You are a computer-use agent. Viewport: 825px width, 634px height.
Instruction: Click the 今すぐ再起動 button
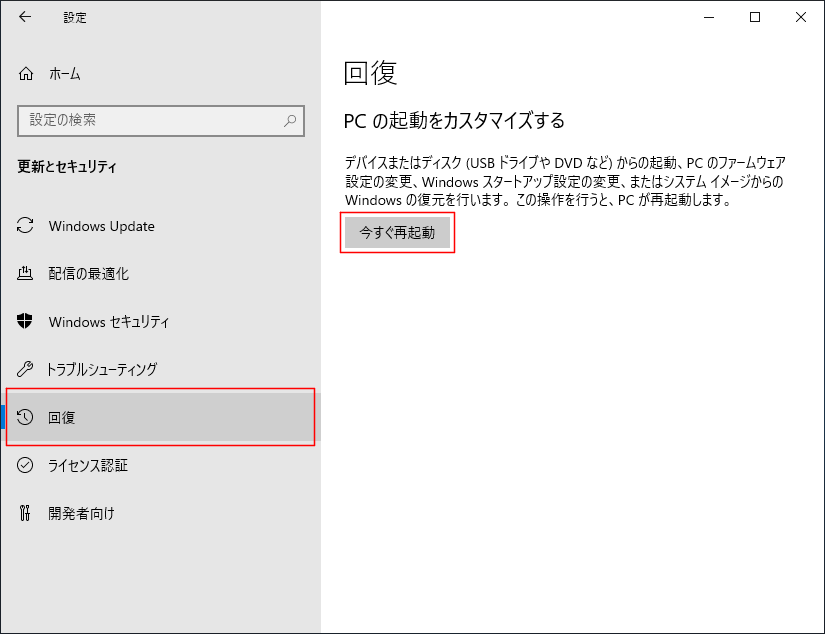pyautogui.click(x=397, y=233)
